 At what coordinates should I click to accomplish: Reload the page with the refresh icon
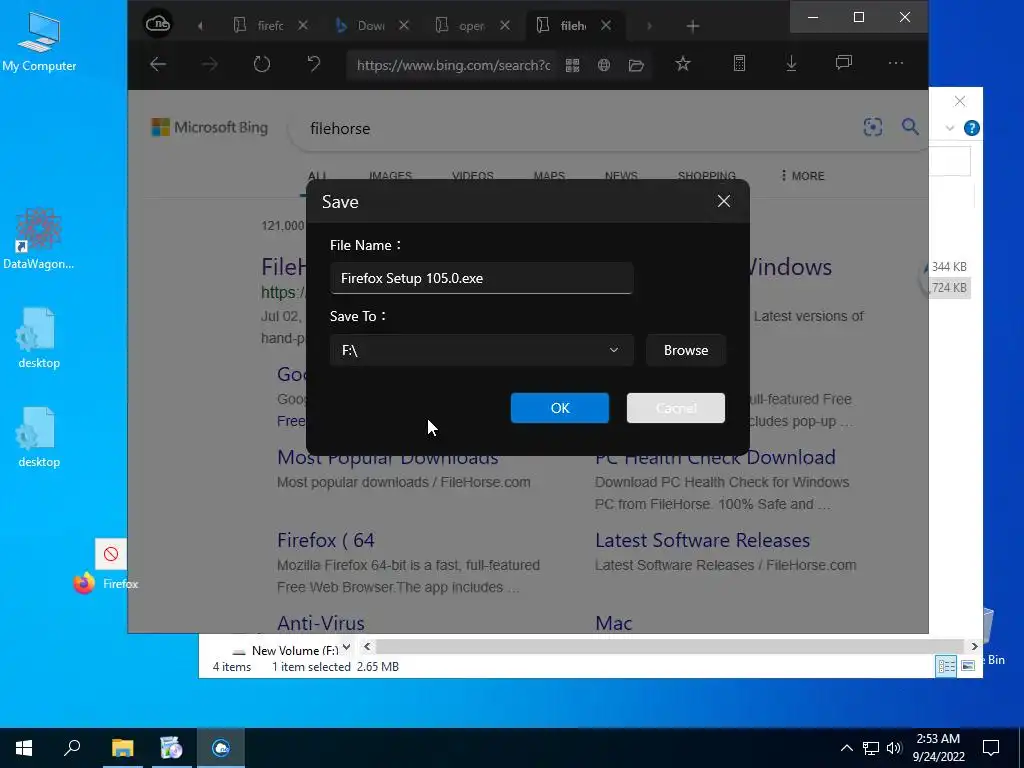[x=261, y=64]
